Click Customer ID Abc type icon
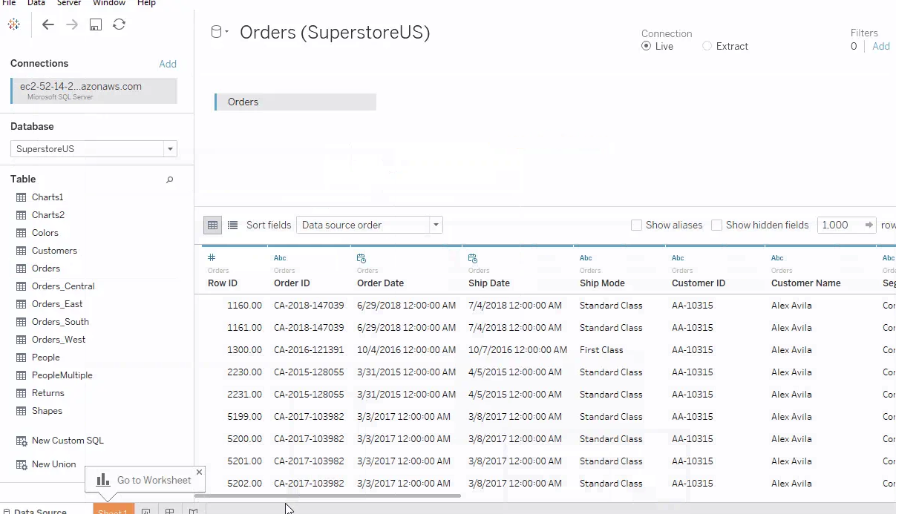Screen dimensions: 919x524 [x=678, y=258]
